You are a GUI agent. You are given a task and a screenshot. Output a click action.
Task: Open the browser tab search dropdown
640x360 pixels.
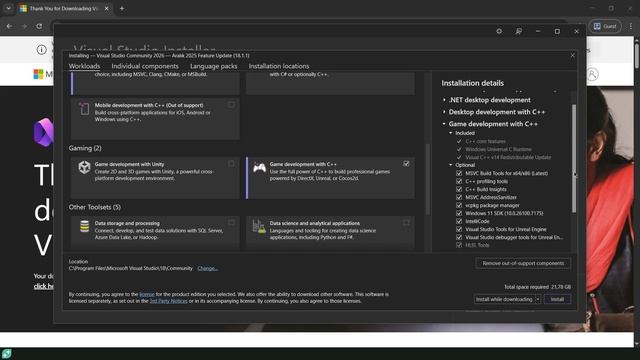[x=8, y=8]
